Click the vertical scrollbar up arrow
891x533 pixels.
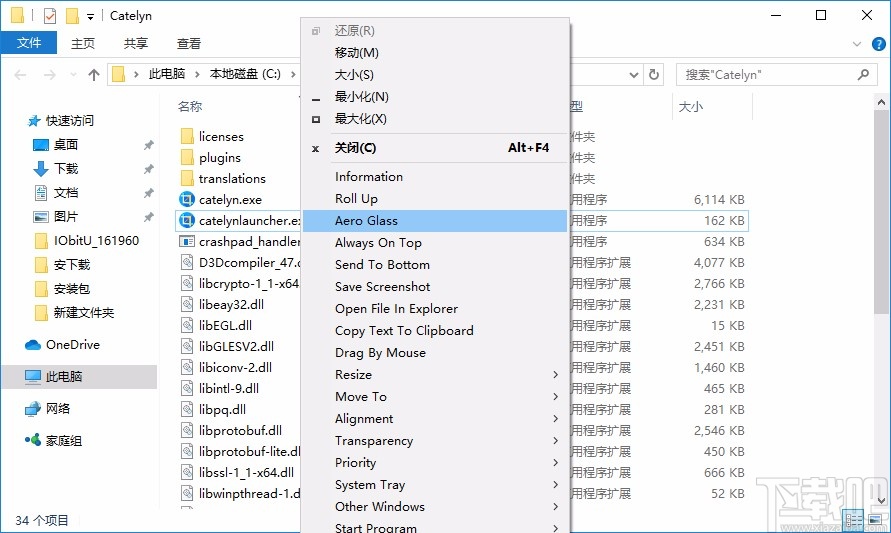coord(881,102)
